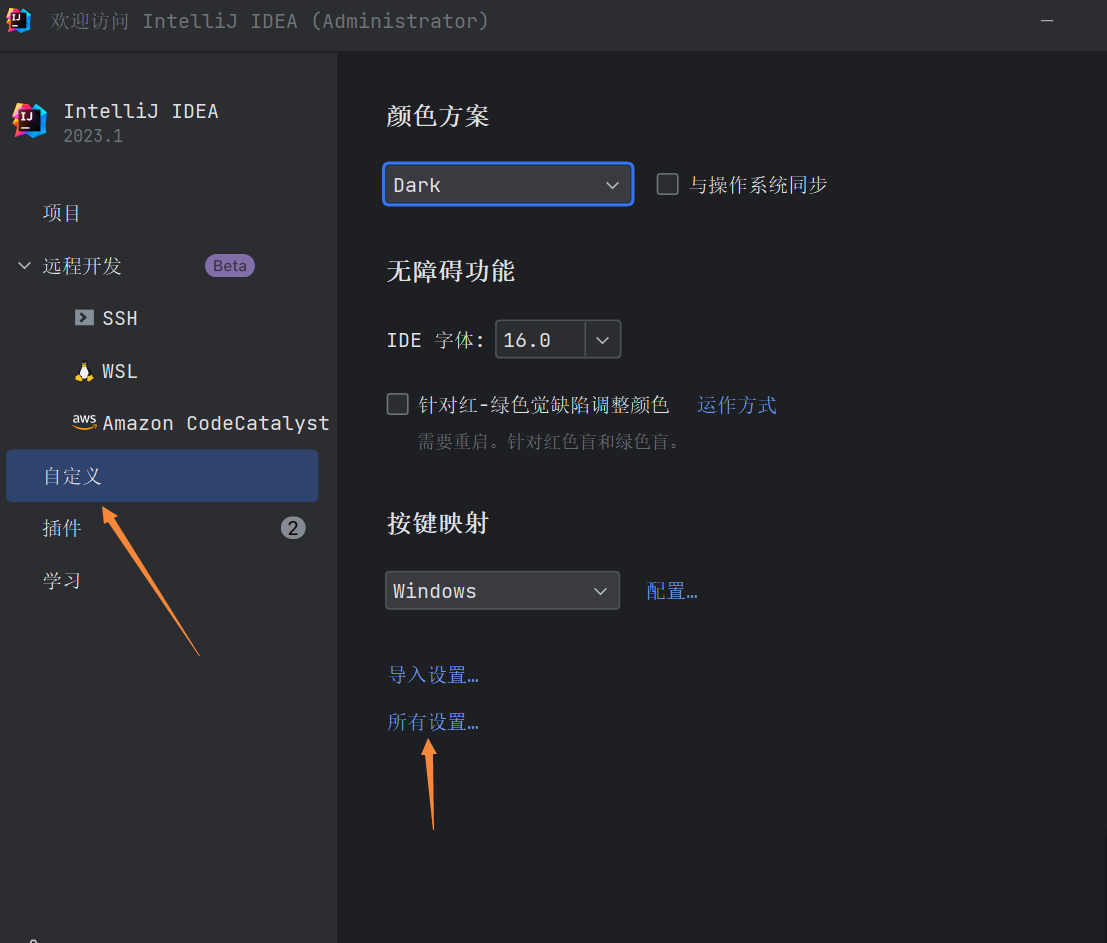Click the WSL penguin icon
1107x943 pixels.
coord(84,371)
